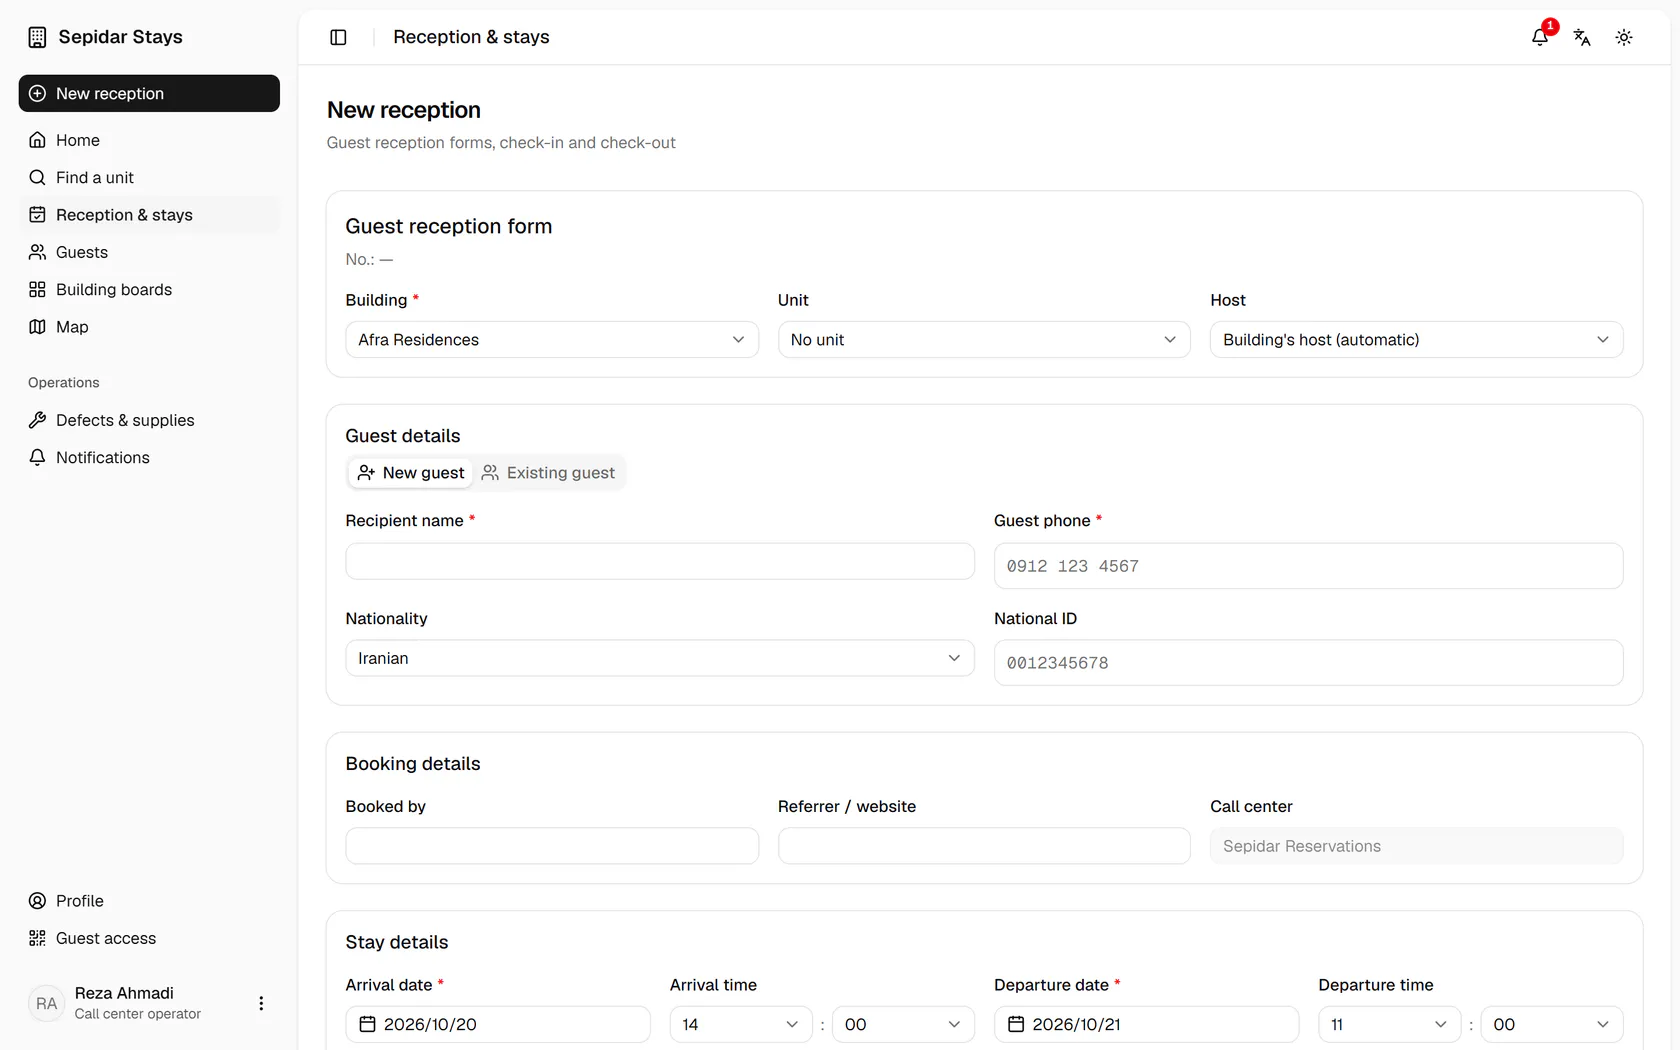Open the Reza Ahmadi three-dot menu
1680x1050 pixels.
(261, 1003)
